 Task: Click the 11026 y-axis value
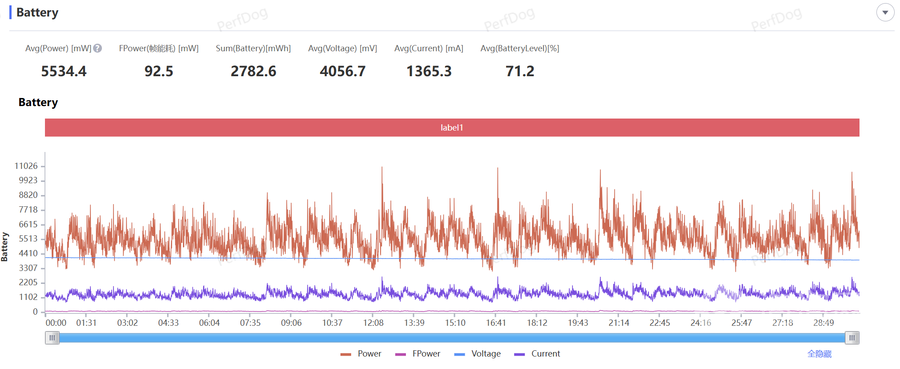(x=26, y=166)
